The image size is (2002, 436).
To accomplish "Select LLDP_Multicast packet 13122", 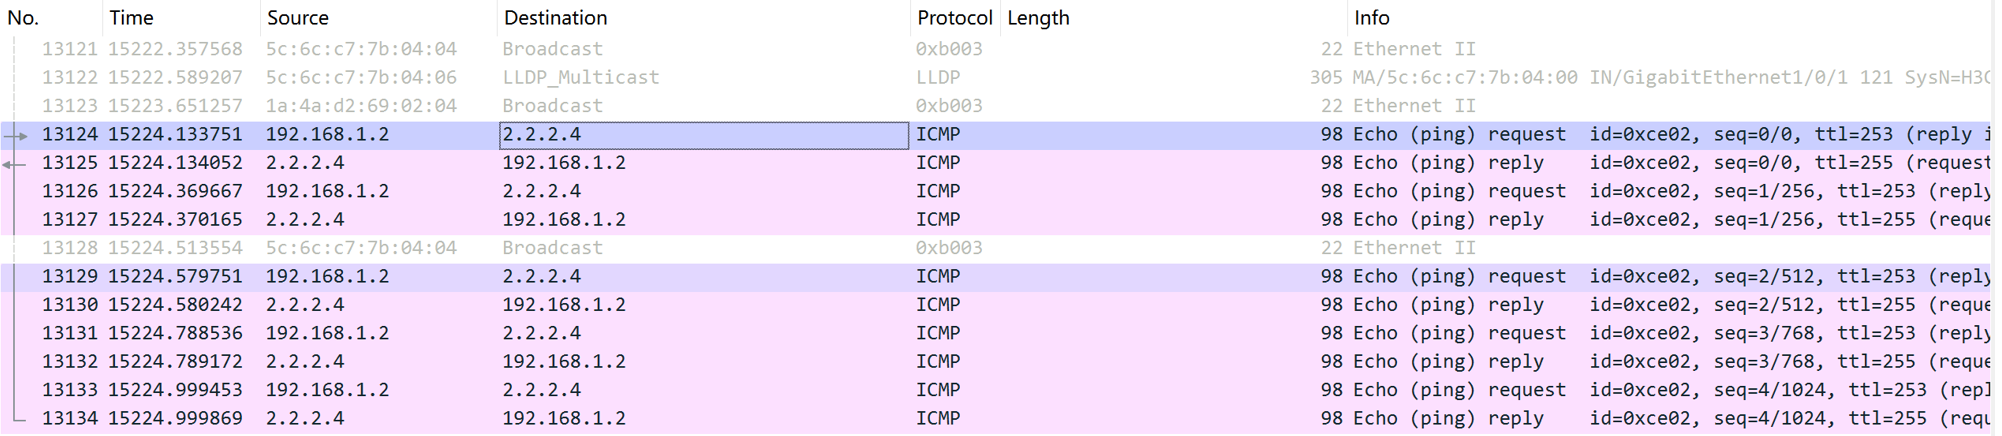I will click(x=1000, y=78).
